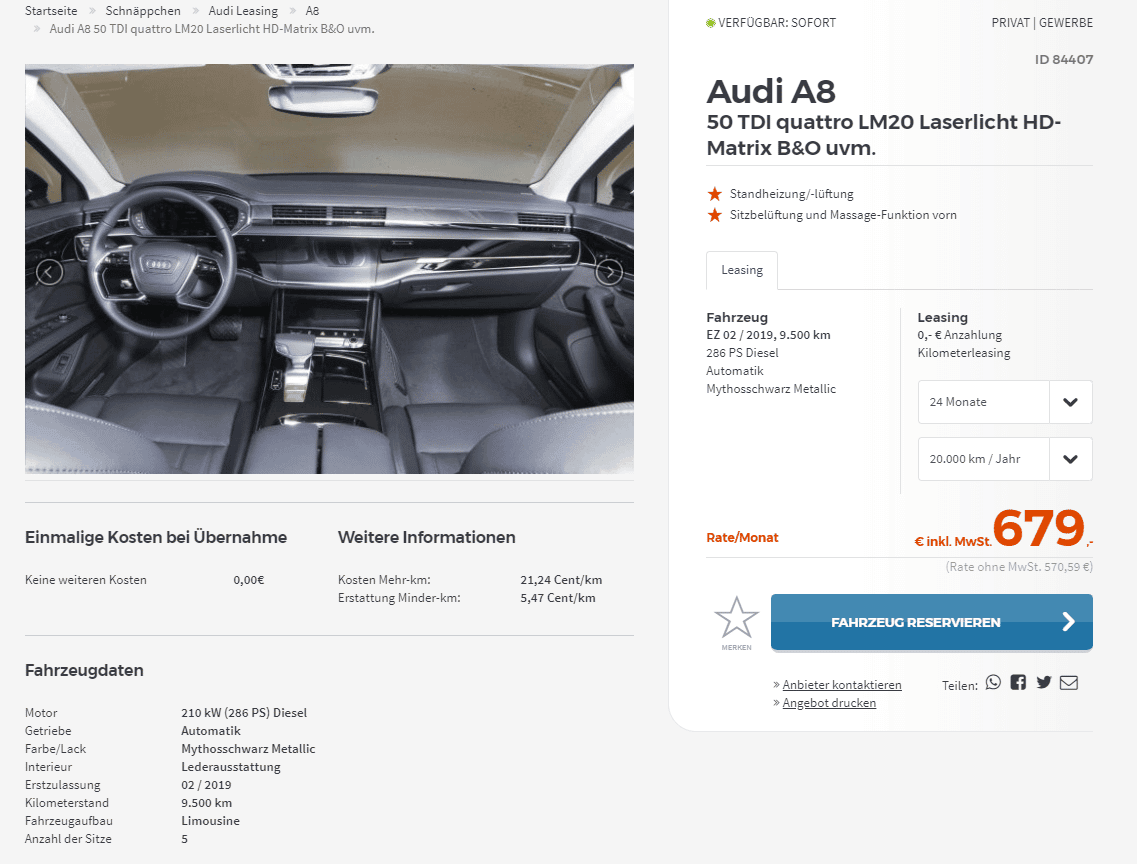Click the Lederausstattung value
This screenshot has width=1137, height=864.
tap(231, 767)
